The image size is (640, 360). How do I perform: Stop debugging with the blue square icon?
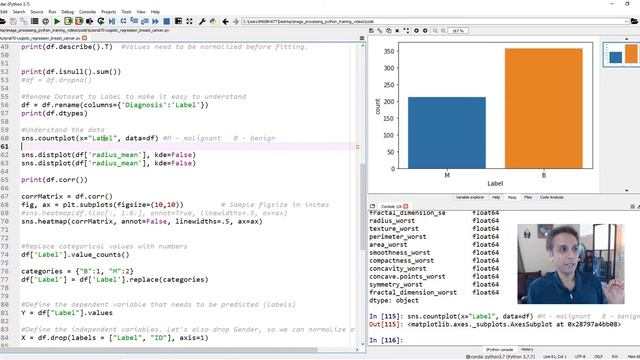(x=167, y=21)
